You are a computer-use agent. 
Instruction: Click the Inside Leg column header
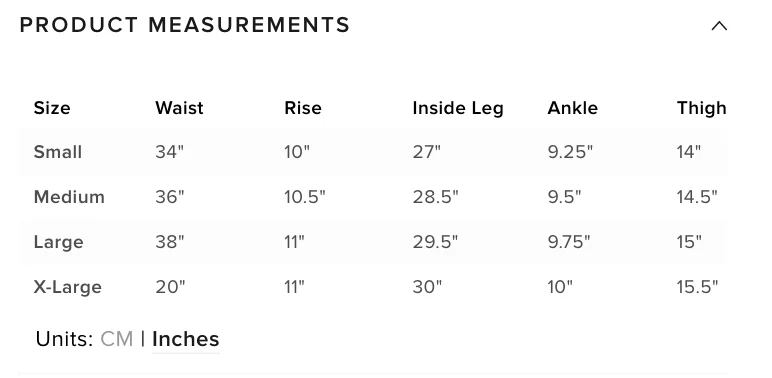458,108
